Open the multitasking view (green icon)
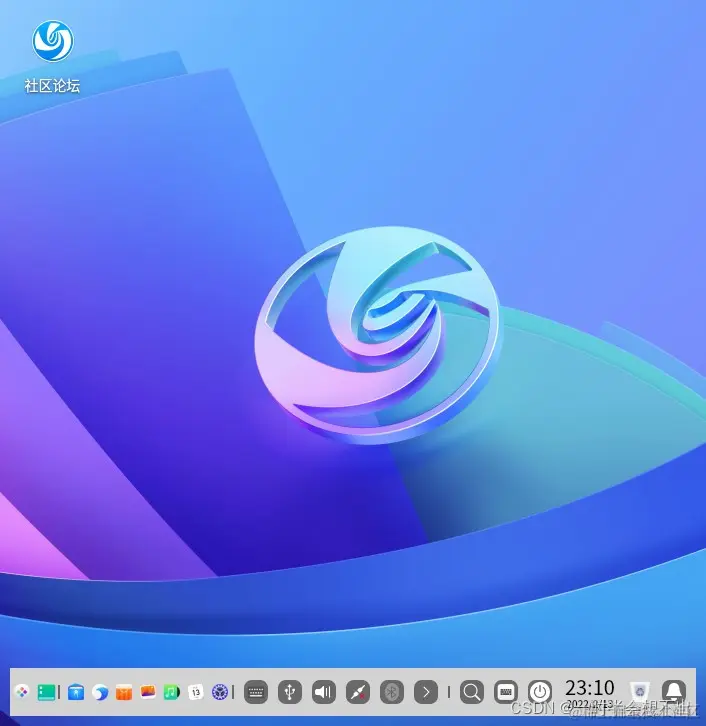The image size is (706, 726). click(46, 692)
